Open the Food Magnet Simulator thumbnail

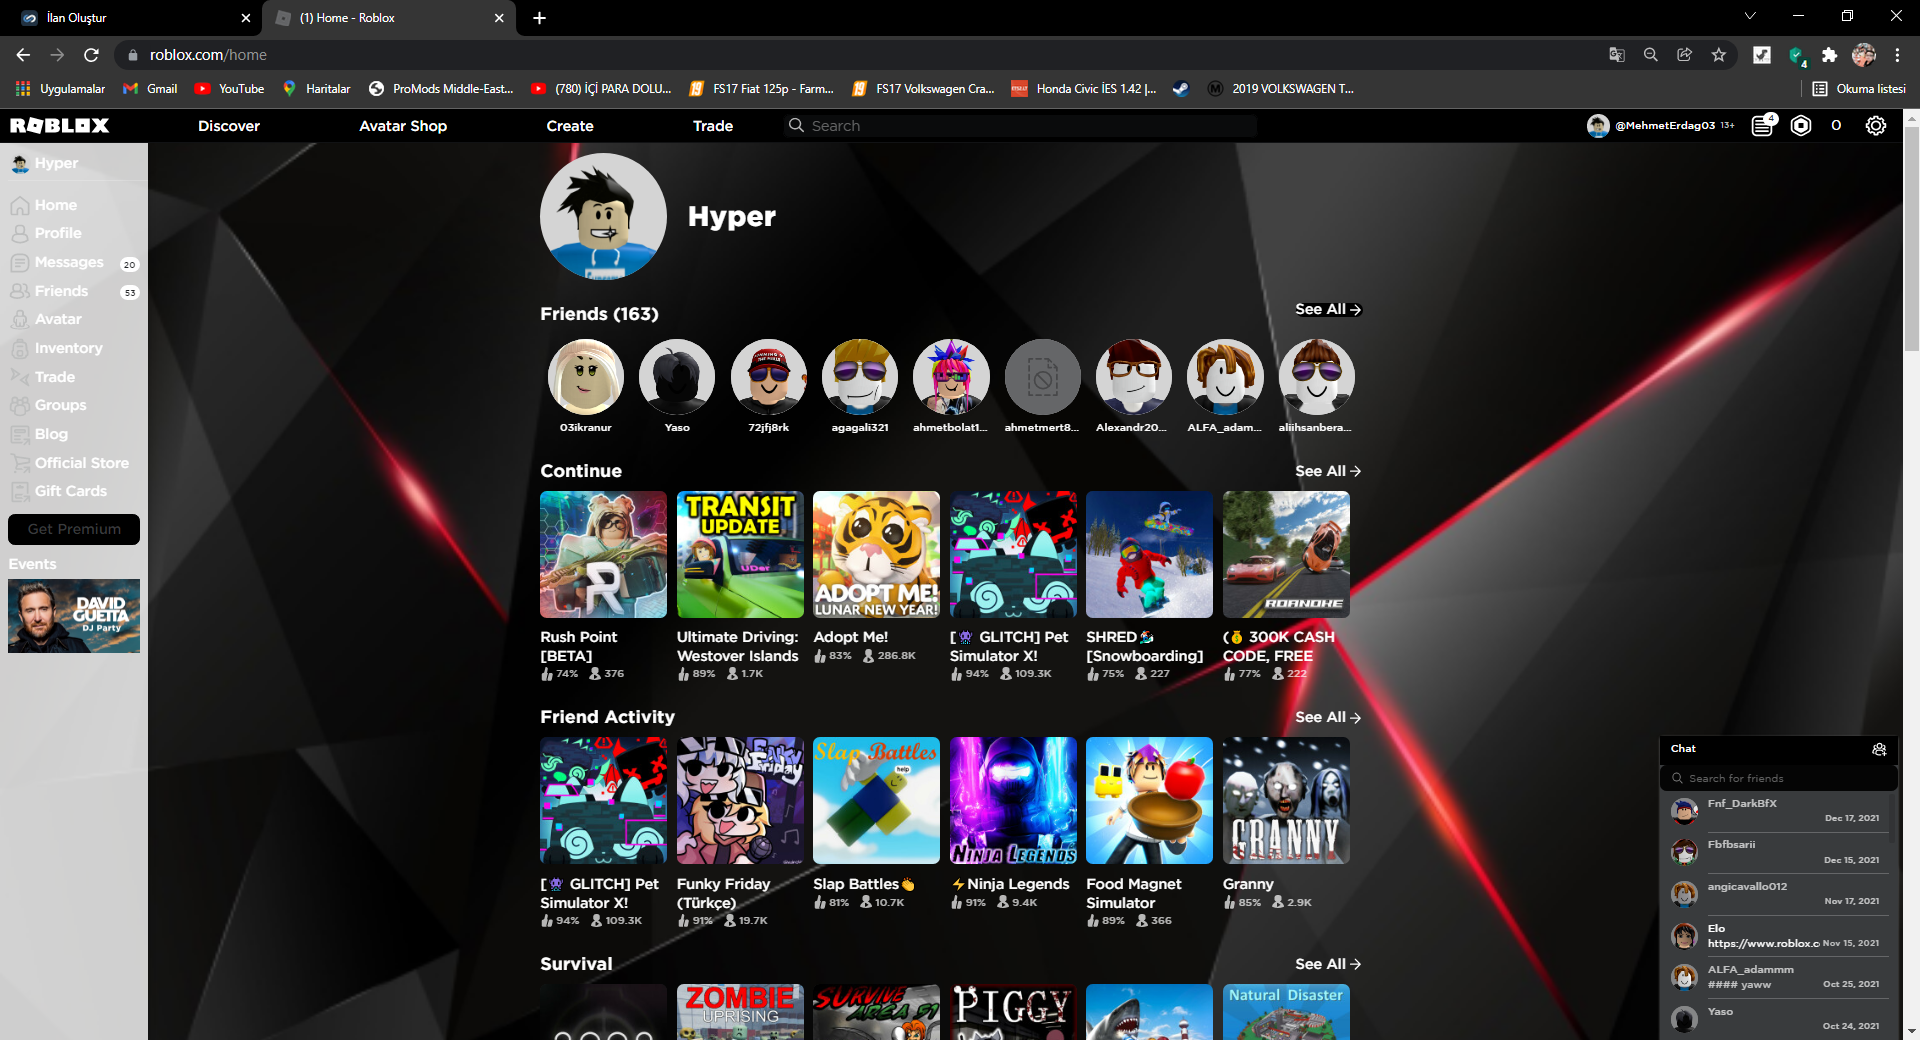[1149, 801]
